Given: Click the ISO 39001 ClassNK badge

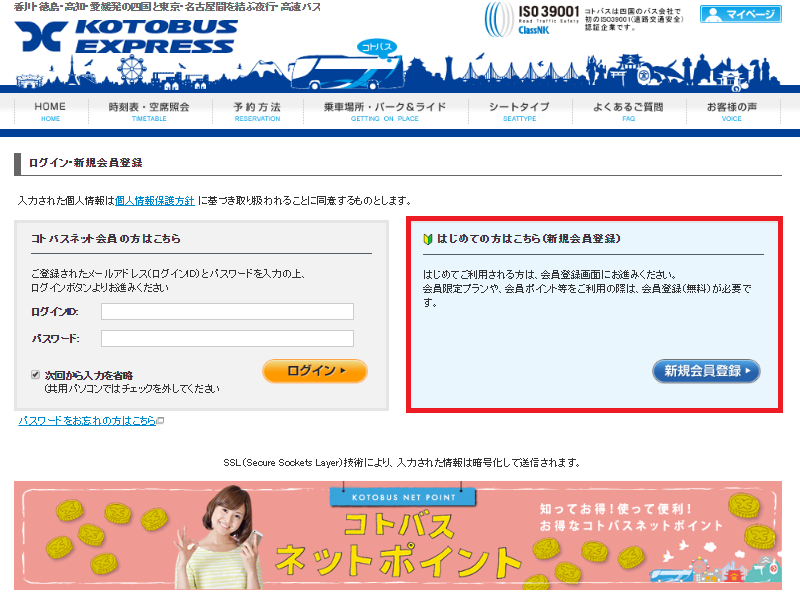Looking at the screenshot, I should (x=531, y=19).
